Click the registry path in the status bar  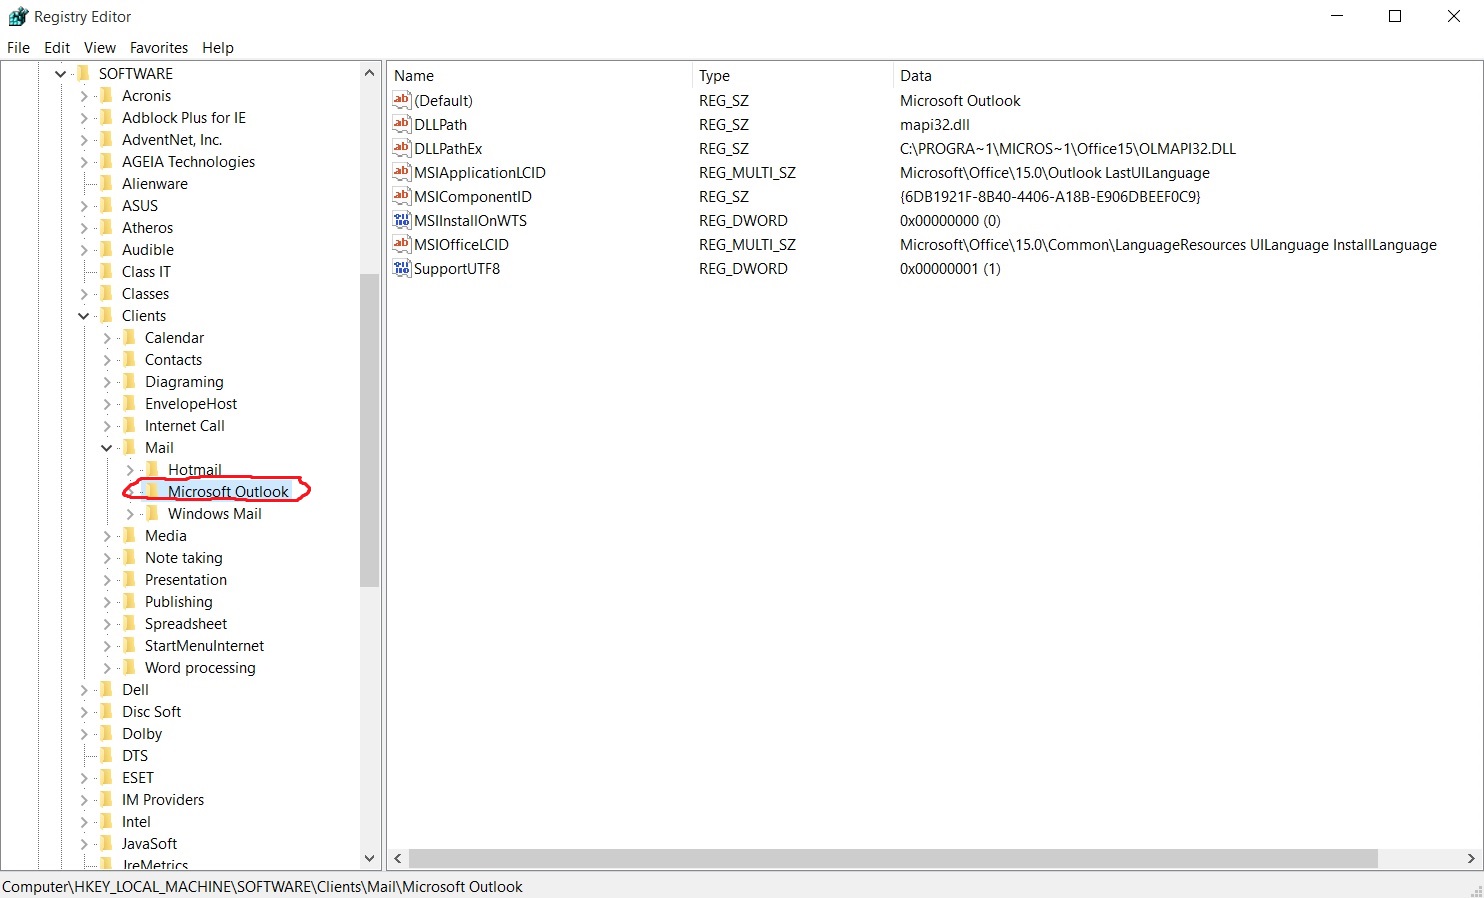[x=262, y=886]
